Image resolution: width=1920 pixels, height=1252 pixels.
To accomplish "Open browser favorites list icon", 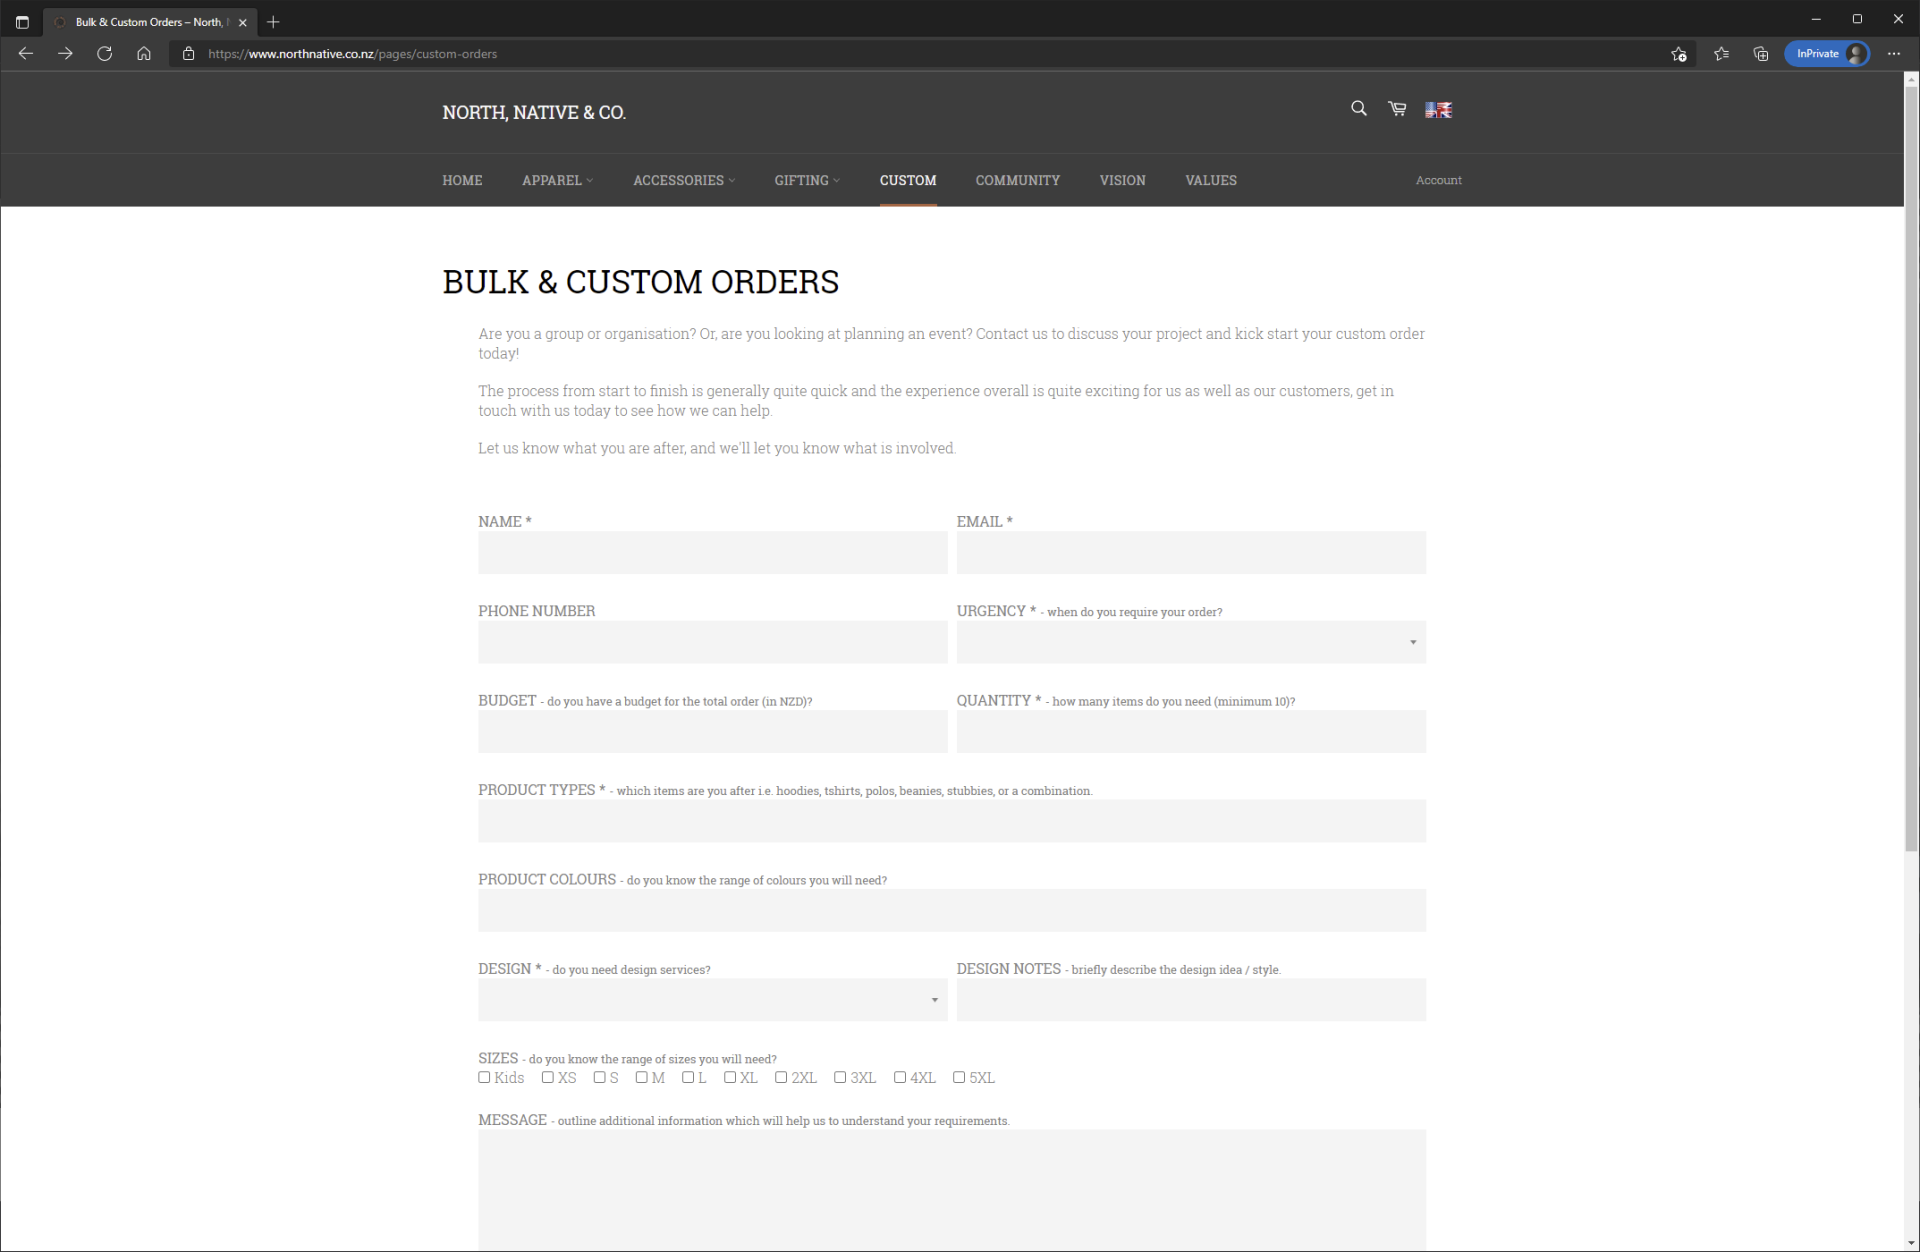I will [1721, 54].
